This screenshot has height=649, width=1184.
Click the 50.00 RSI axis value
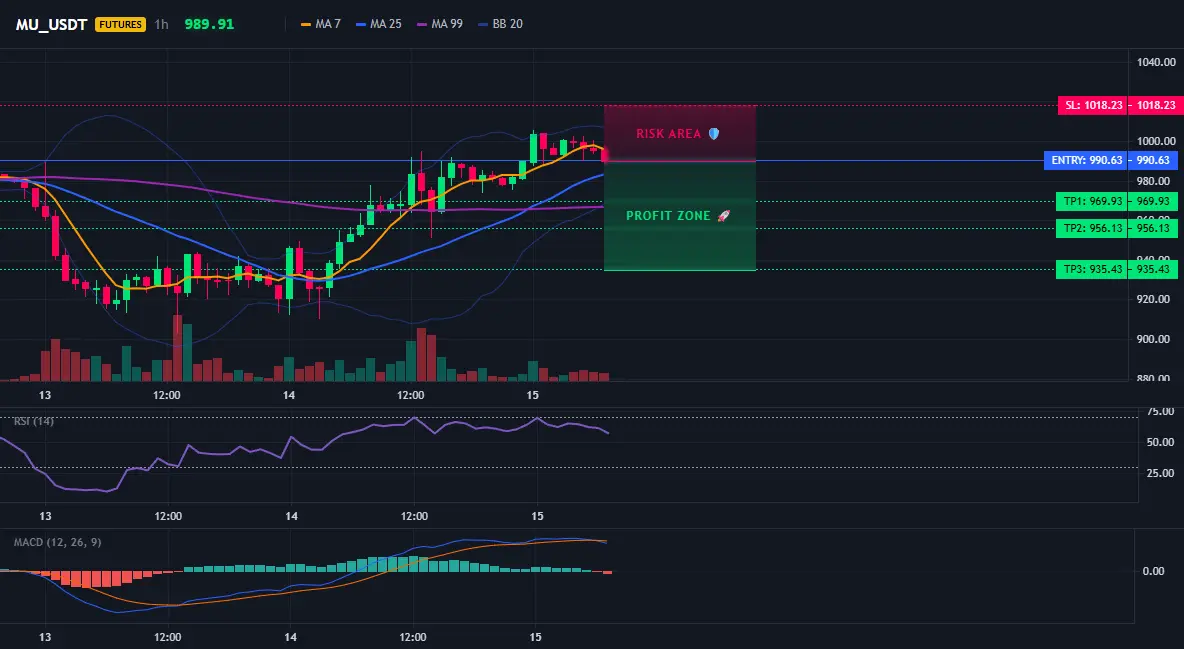click(x=1160, y=442)
